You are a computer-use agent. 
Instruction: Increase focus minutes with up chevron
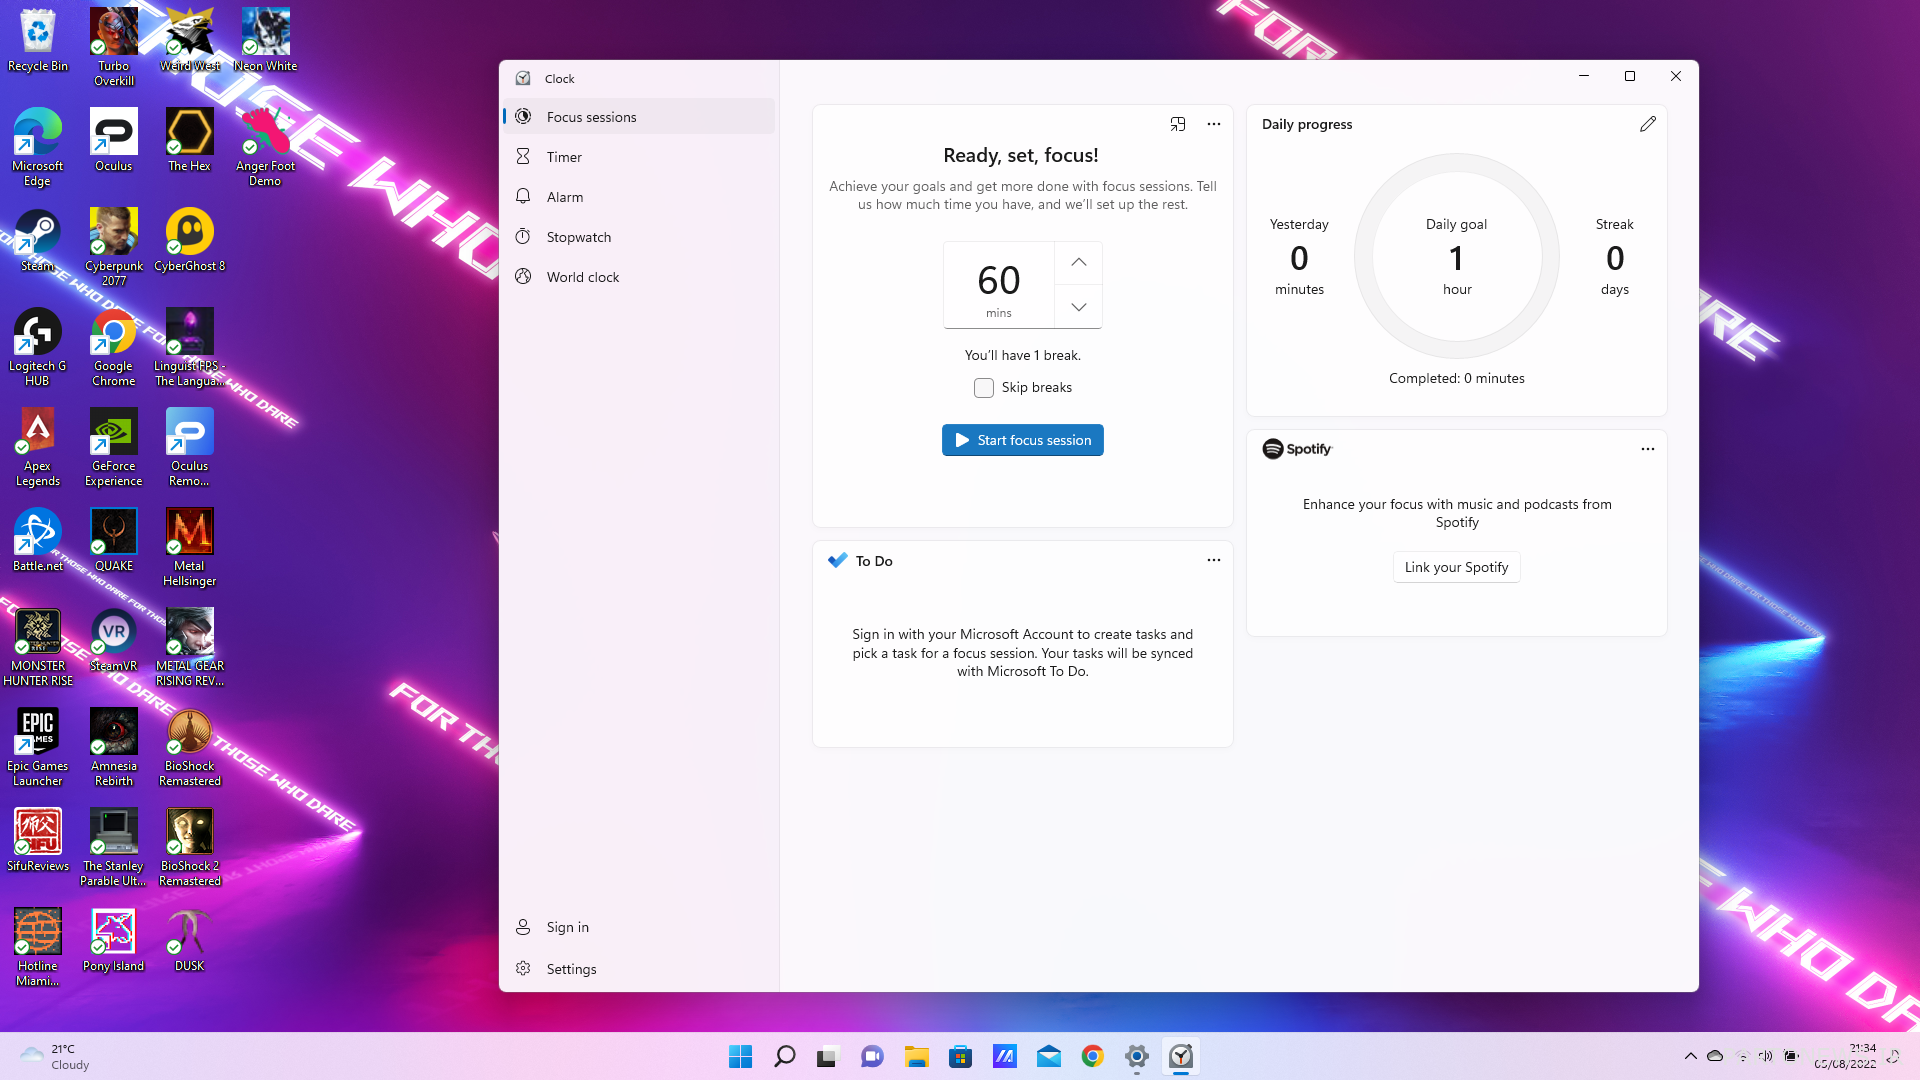coord(1078,262)
